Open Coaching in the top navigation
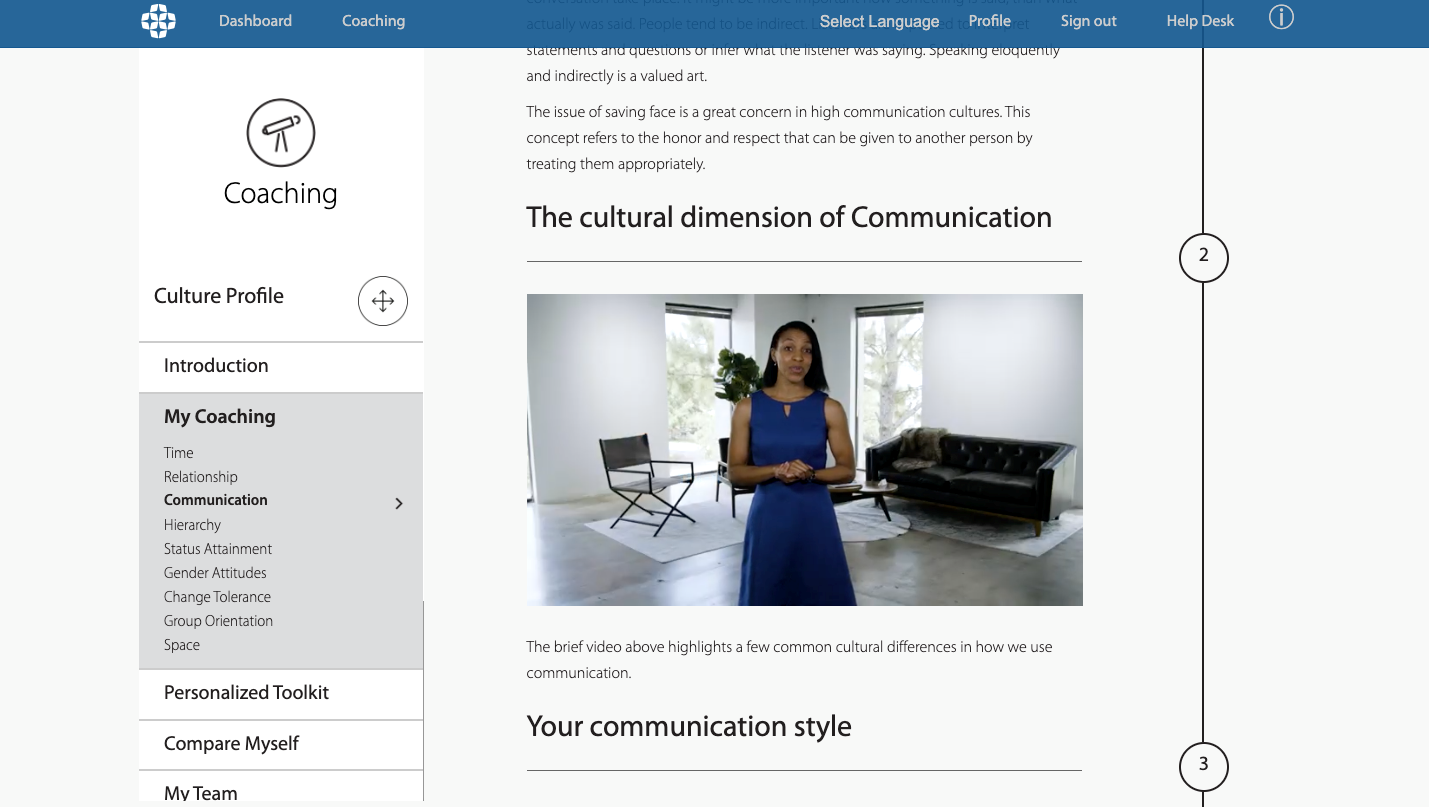Screen dimensions: 1429x807 pos(373,21)
